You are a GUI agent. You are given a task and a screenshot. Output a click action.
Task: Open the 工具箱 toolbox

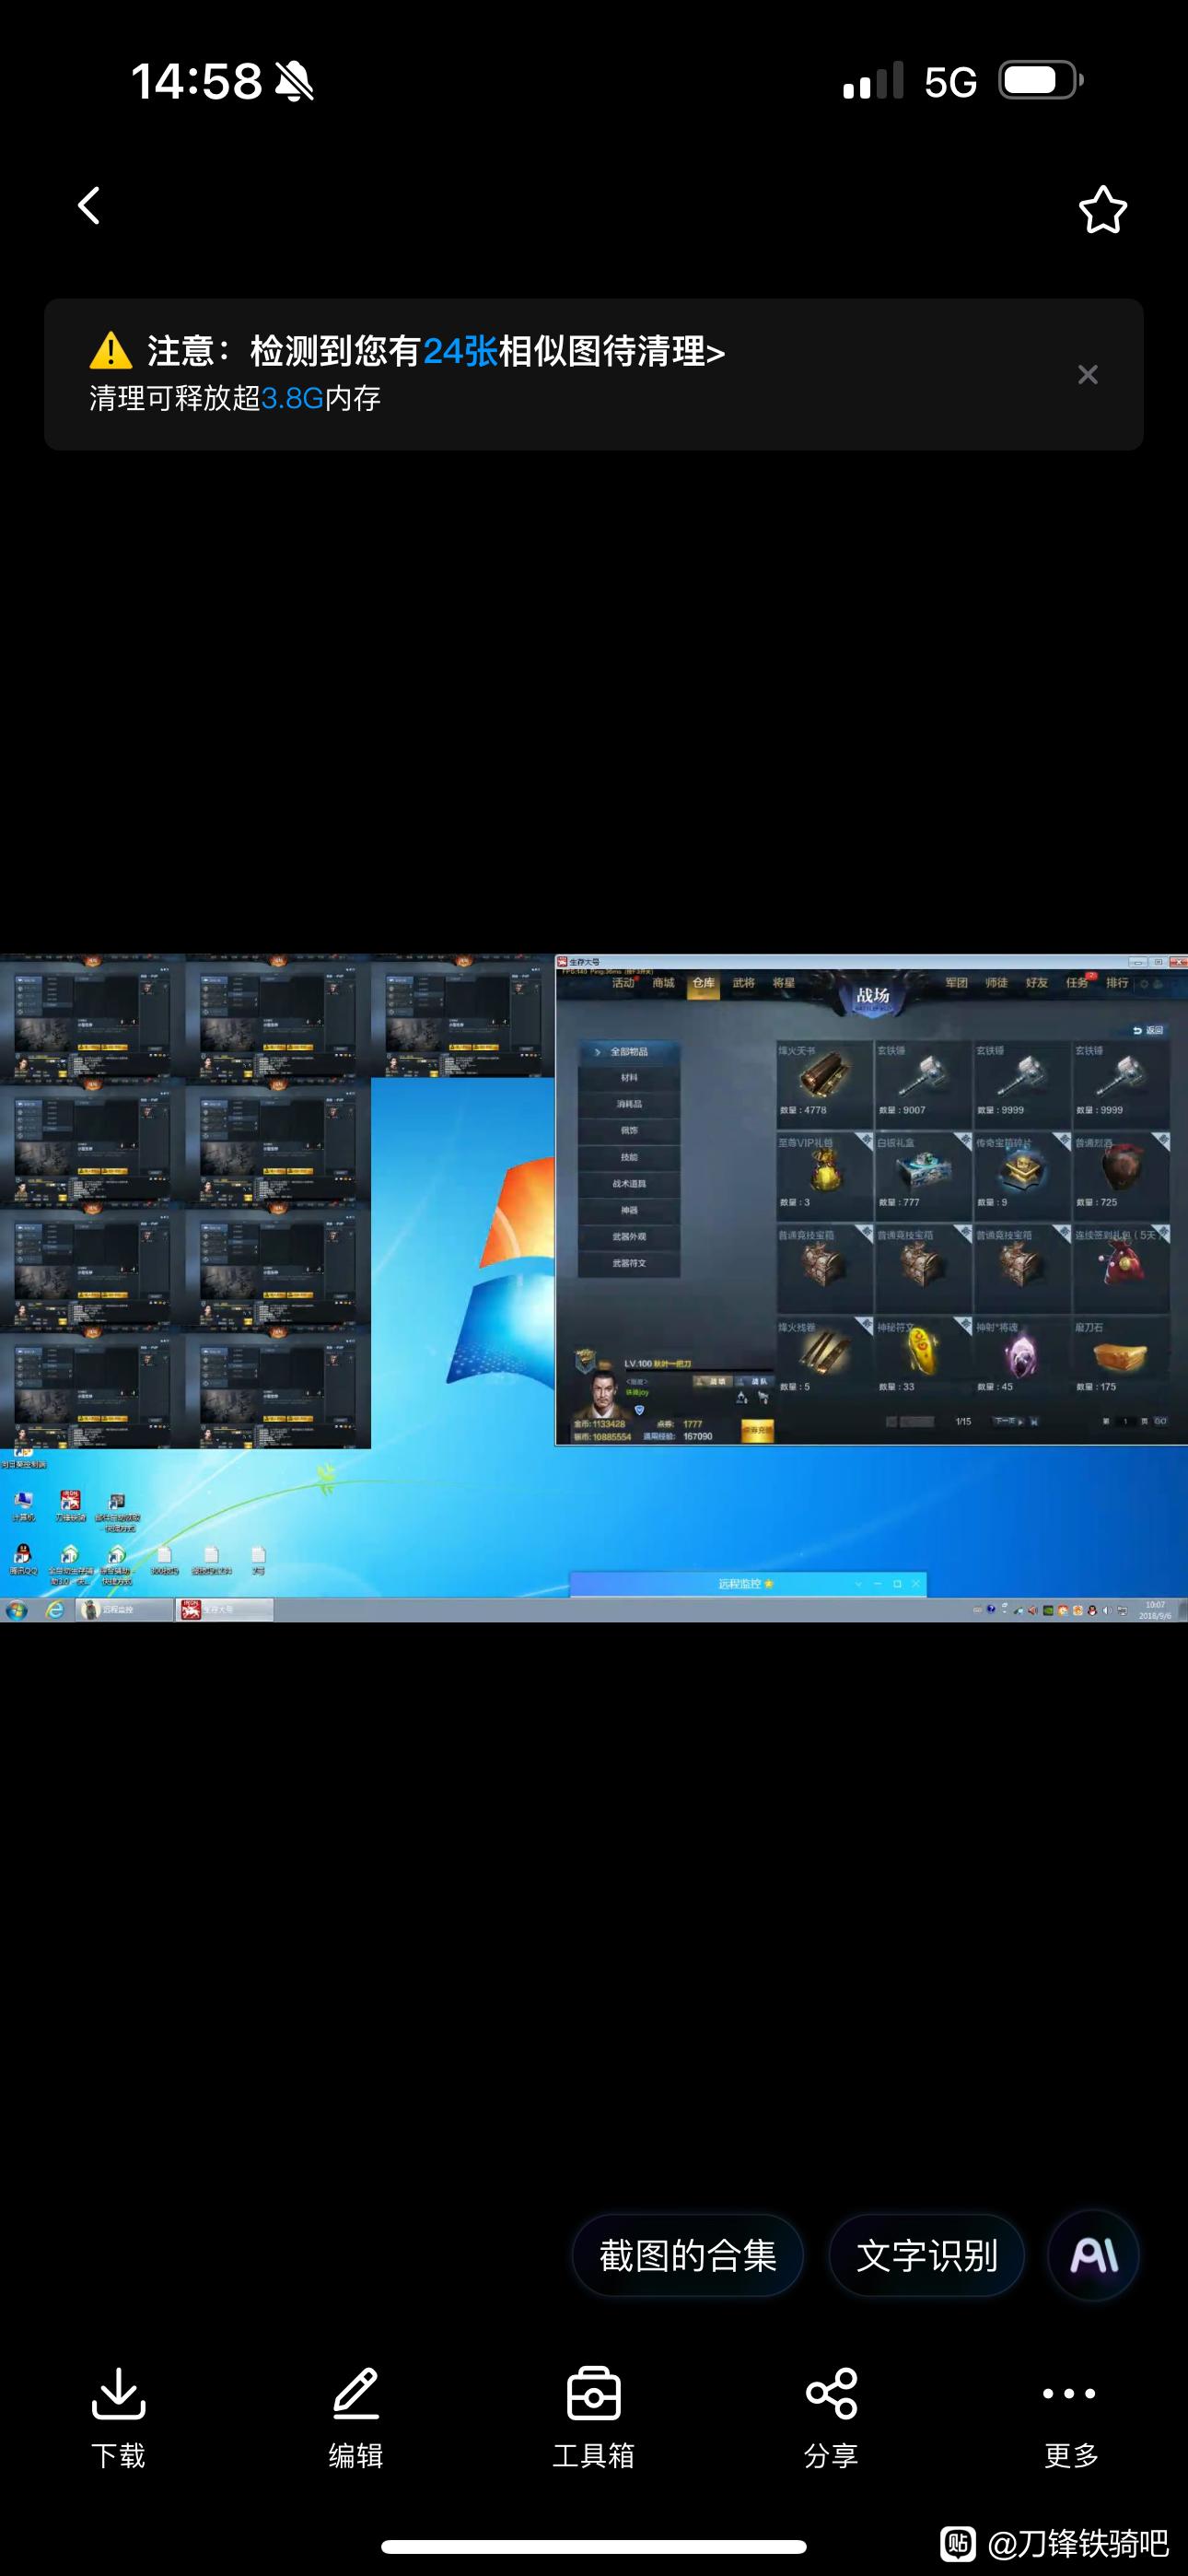pyautogui.click(x=593, y=2418)
